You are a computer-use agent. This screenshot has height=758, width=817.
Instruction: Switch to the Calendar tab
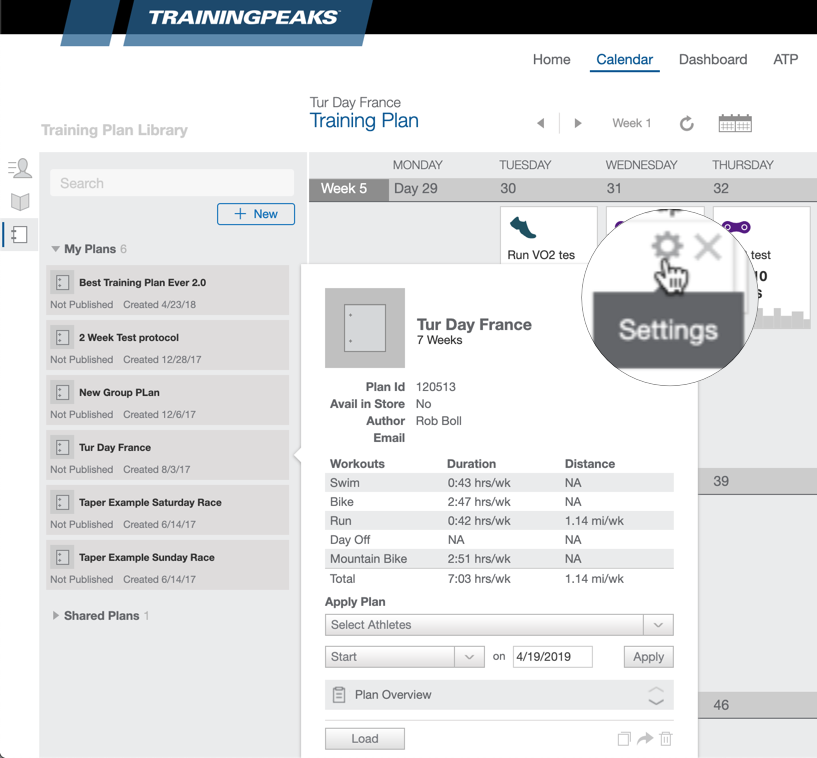[624, 59]
